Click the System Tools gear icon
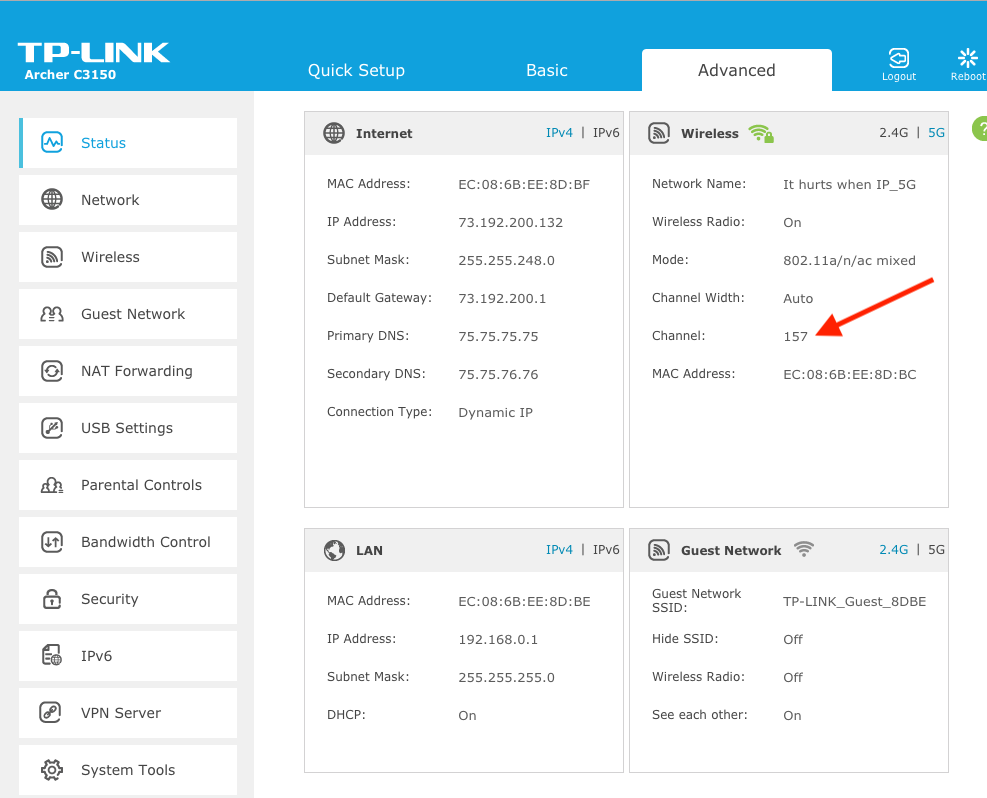Viewport: 987px width, 798px height. tap(52, 770)
